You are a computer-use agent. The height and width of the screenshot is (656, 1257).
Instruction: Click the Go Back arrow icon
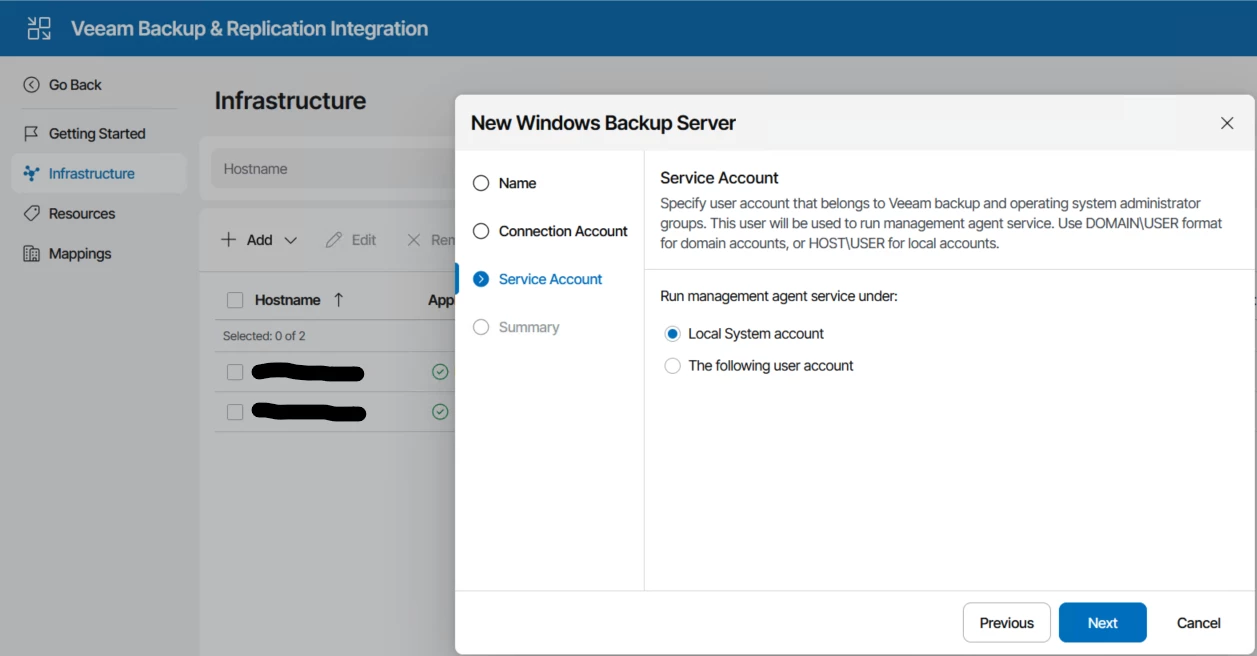32,85
